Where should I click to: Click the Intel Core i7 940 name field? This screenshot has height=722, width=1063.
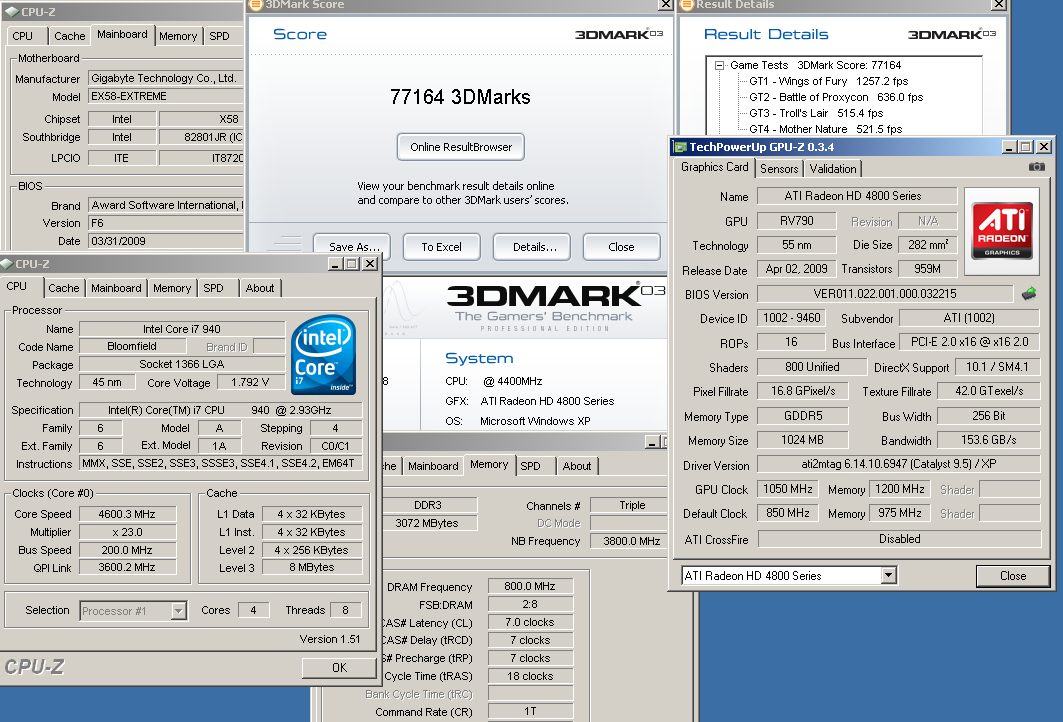tap(182, 329)
